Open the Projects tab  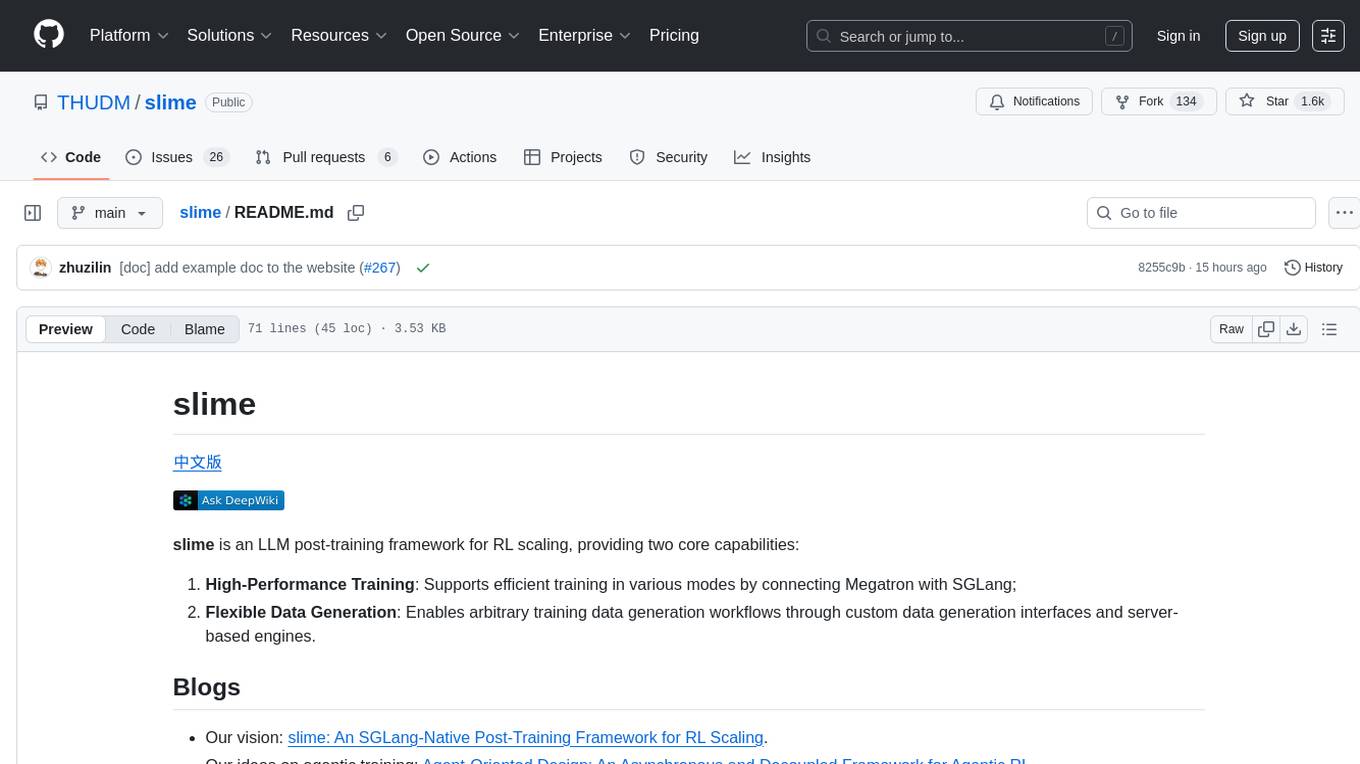pyautogui.click(x=563, y=157)
